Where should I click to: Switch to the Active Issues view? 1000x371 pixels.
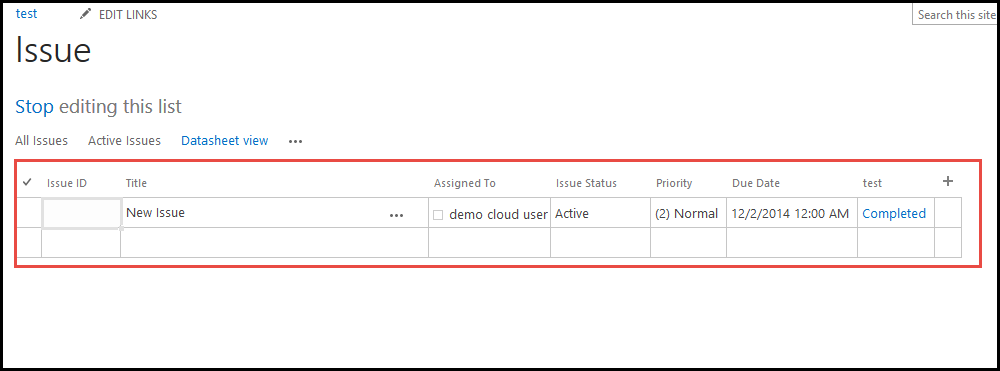pos(124,141)
